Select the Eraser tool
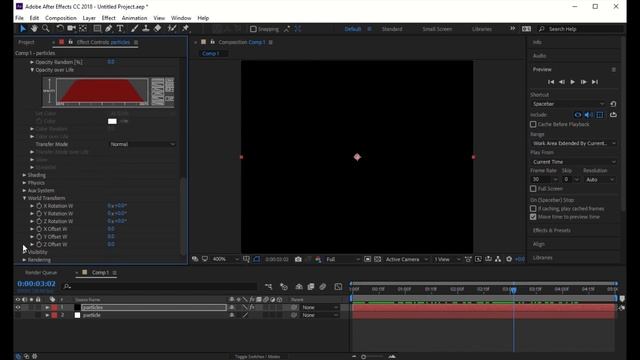Image resolution: width=640 pixels, height=360 pixels. click(x=158, y=29)
